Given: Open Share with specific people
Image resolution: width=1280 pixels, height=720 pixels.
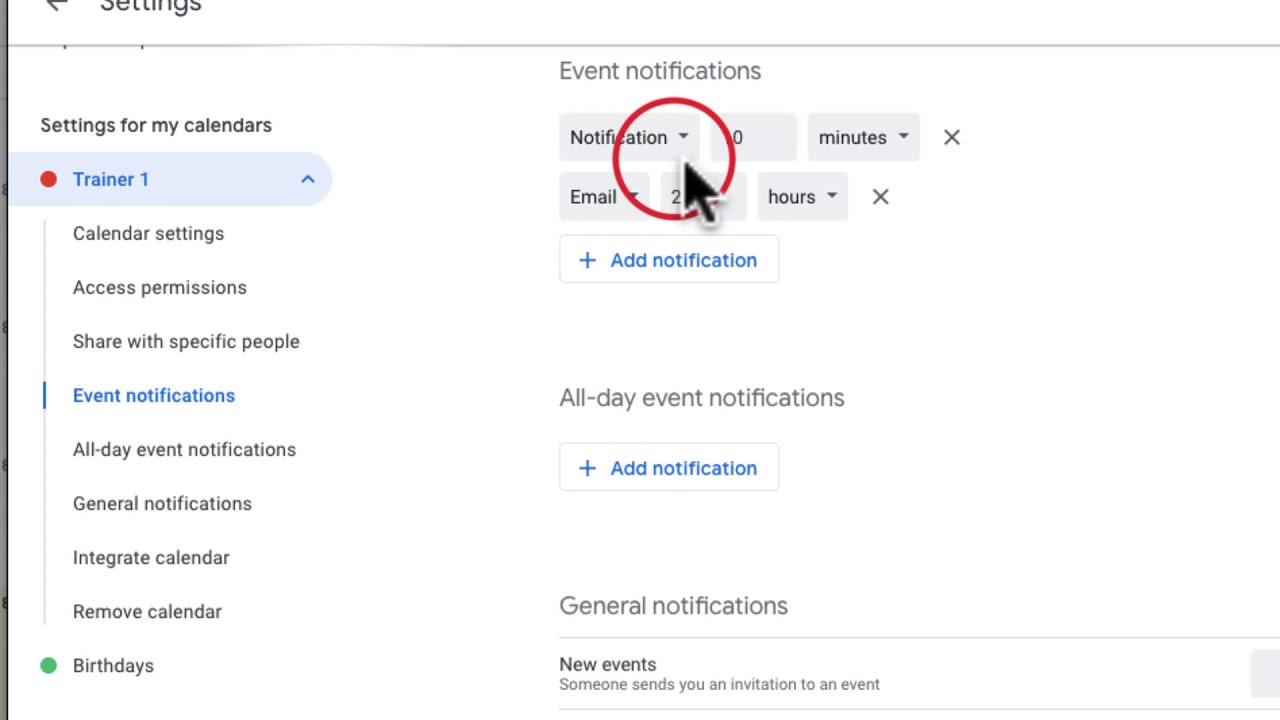Looking at the screenshot, I should (x=186, y=341).
